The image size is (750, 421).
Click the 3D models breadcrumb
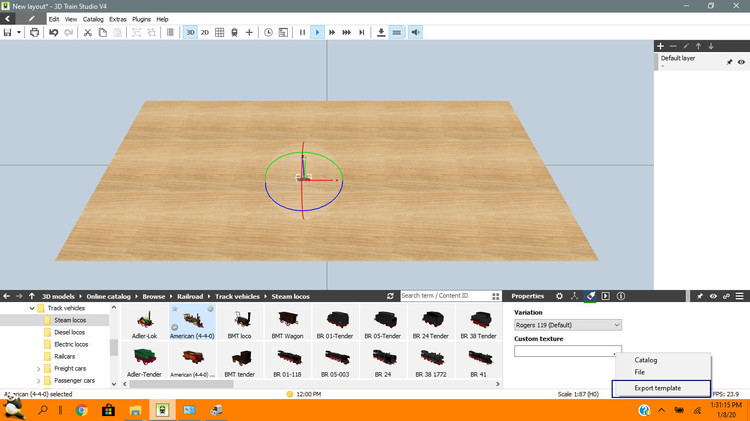click(x=58, y=297)
